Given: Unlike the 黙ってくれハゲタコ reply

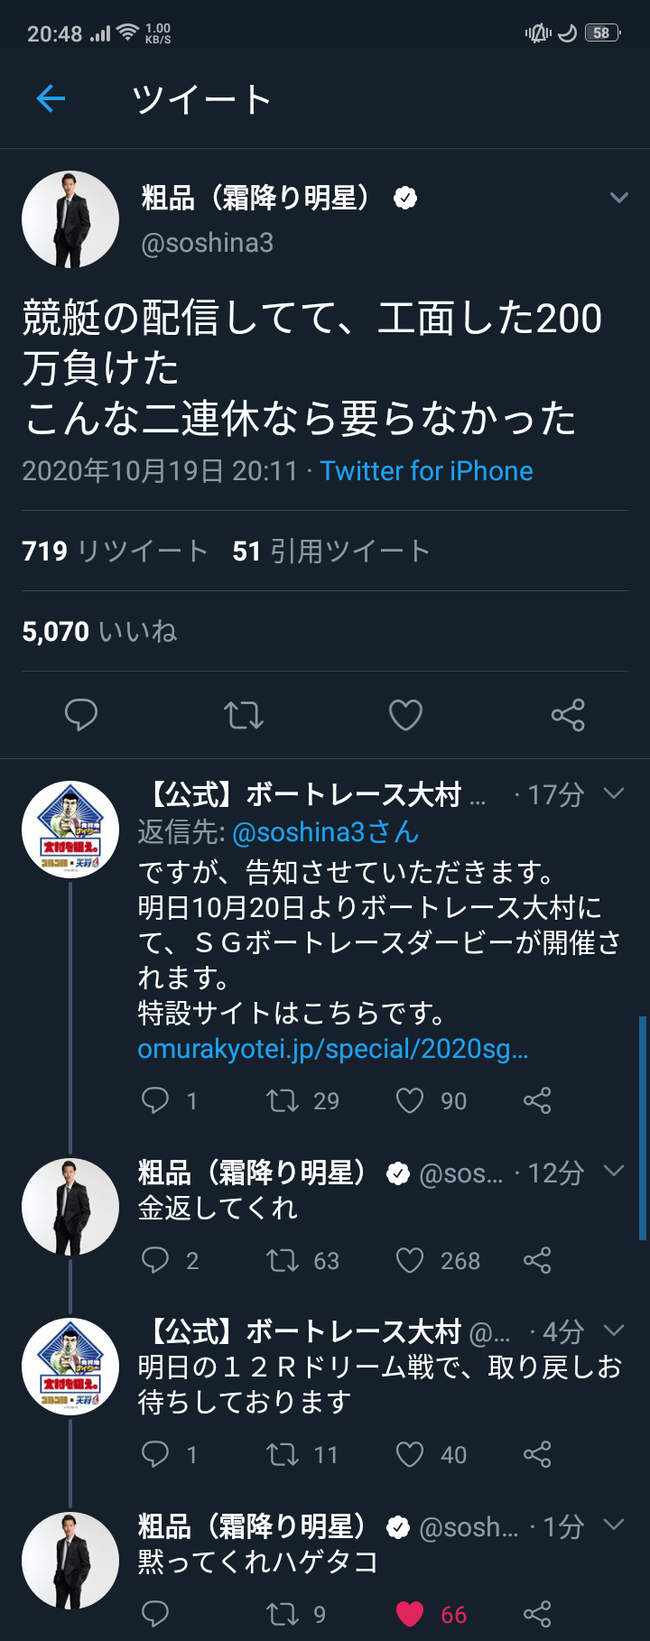Looking at the screenshot, I should click(410, 1614).
